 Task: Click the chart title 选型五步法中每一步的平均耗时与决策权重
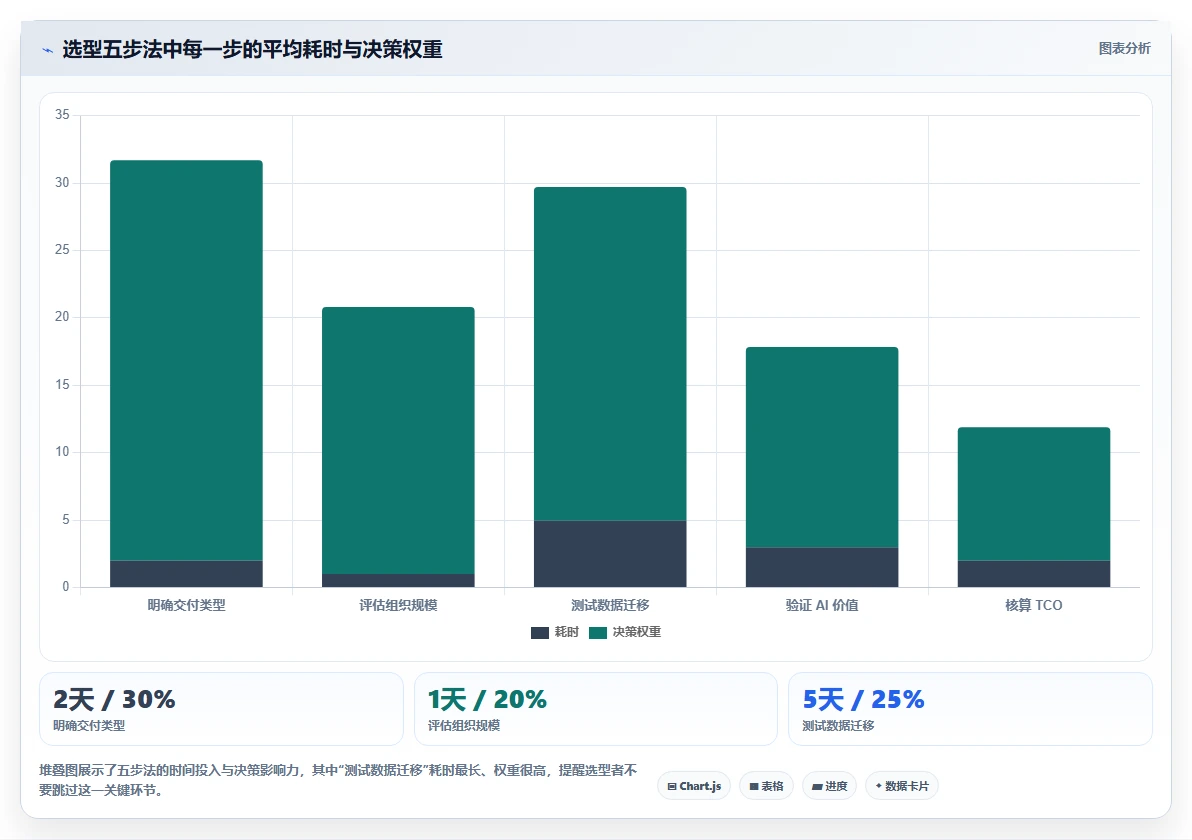252,50
